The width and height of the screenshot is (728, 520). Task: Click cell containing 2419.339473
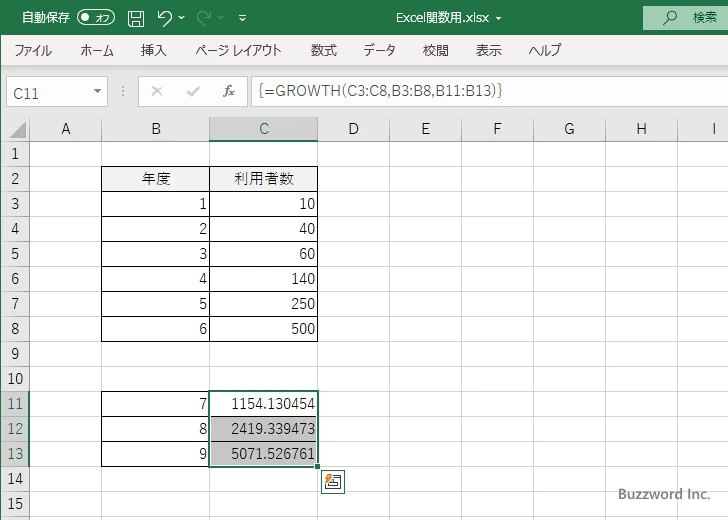point(264,429)
